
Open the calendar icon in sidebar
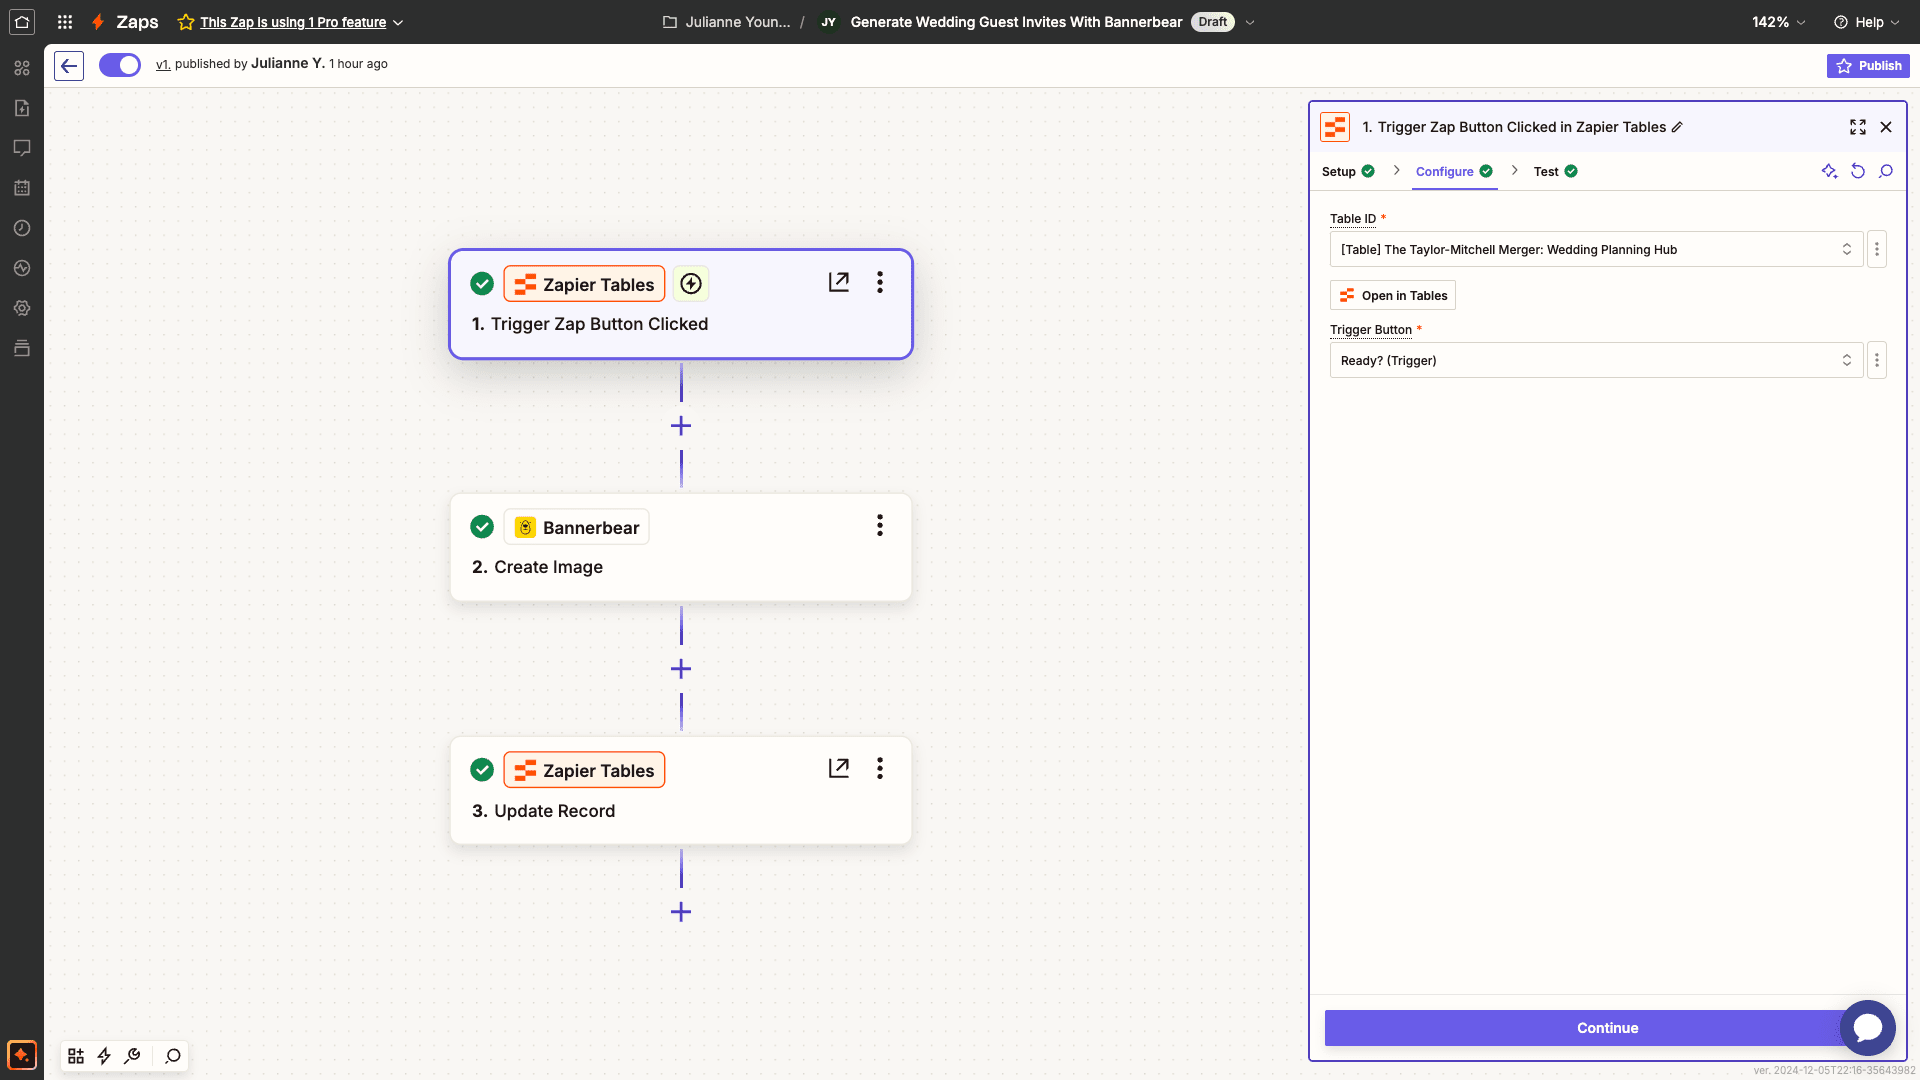click(x=22, y=188)
